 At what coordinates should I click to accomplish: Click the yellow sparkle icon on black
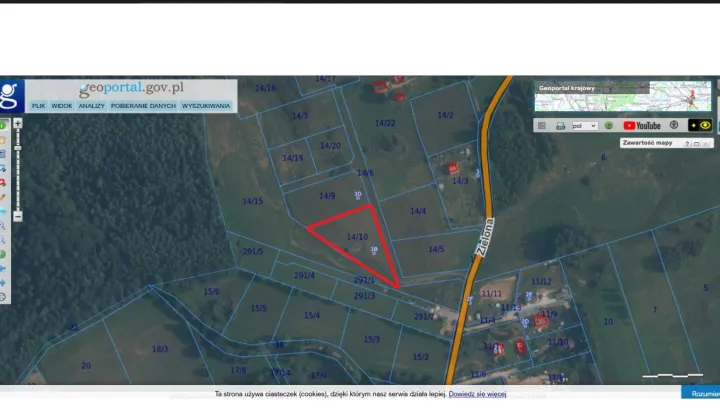693,125
